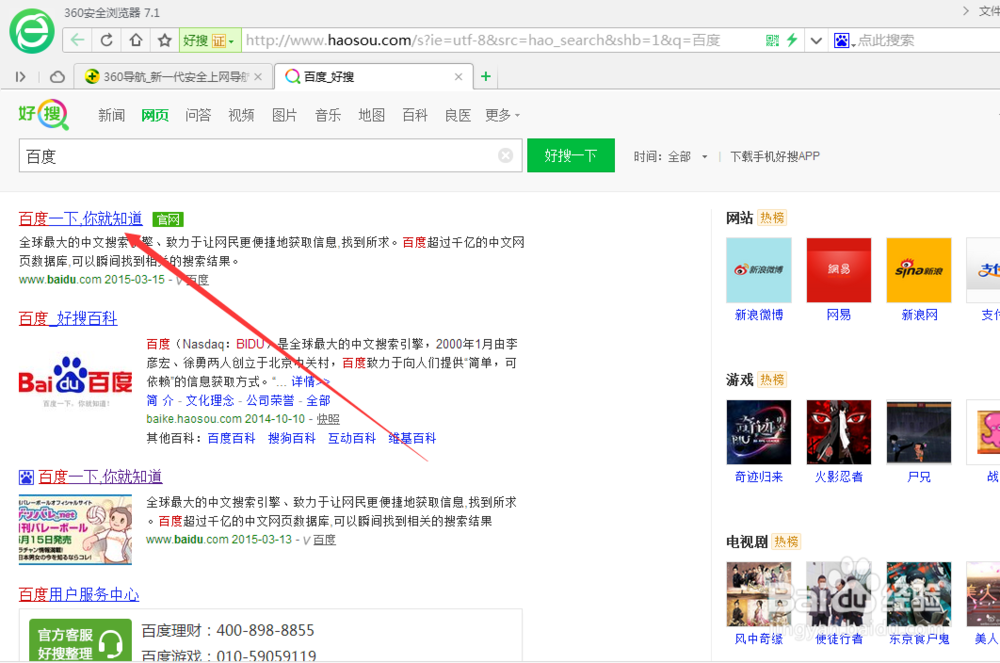Open first result 百度一下,你就知道 官网
Image resolution: width=1000 pixels, height=663 pixels.
(x=80, y=219)
